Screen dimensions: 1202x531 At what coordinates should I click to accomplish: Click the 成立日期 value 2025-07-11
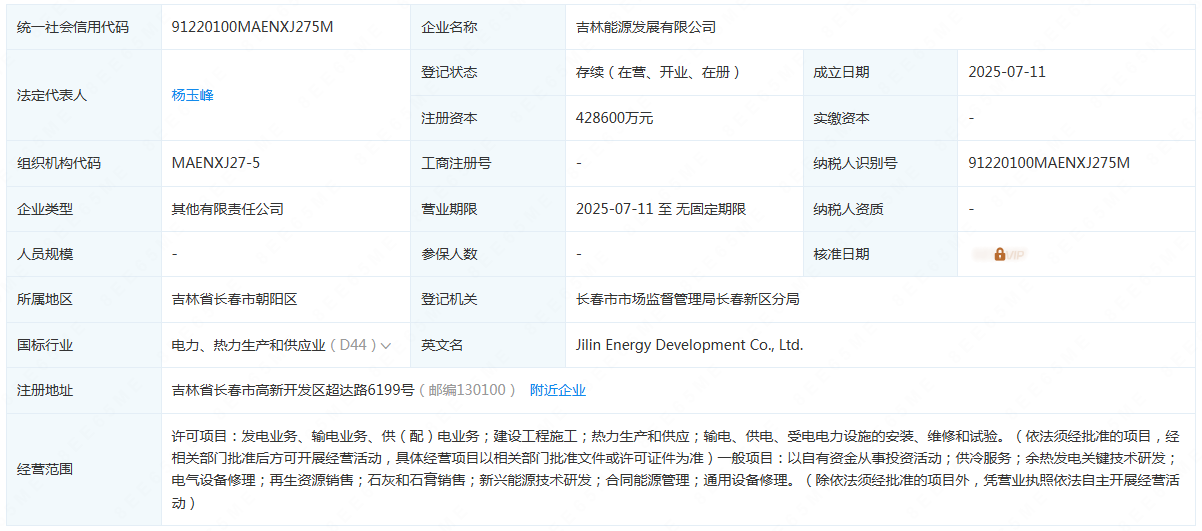tap(1007, 72)
